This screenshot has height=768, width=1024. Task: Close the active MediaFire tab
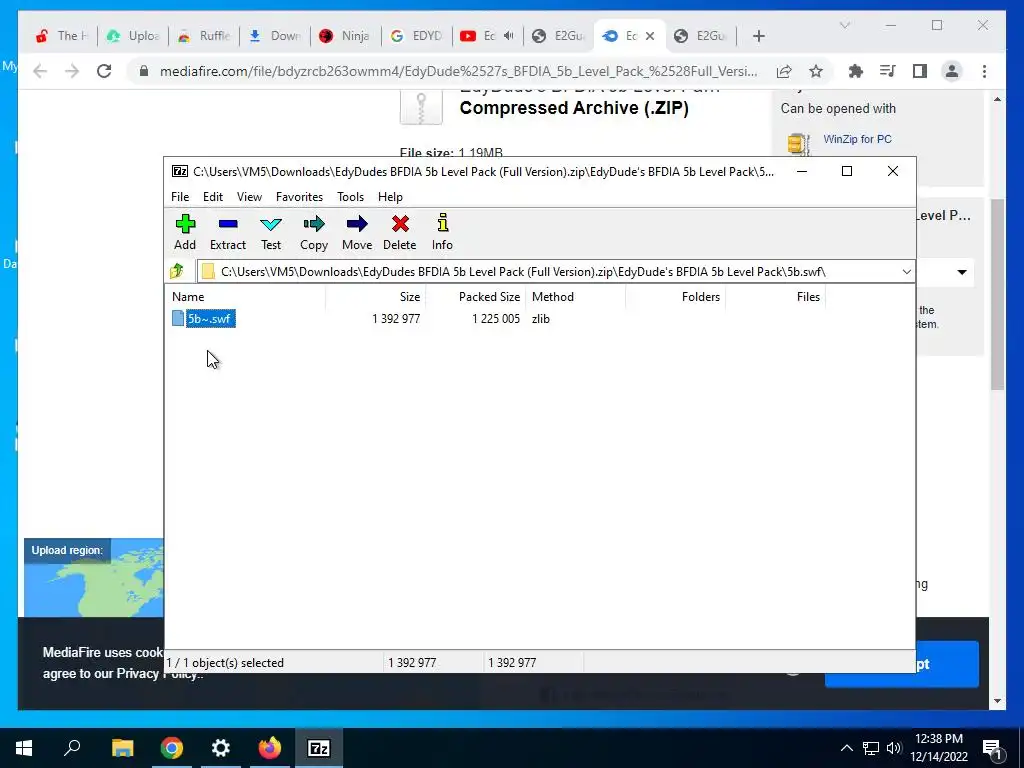pyautogui.click(x=650, y=36)
